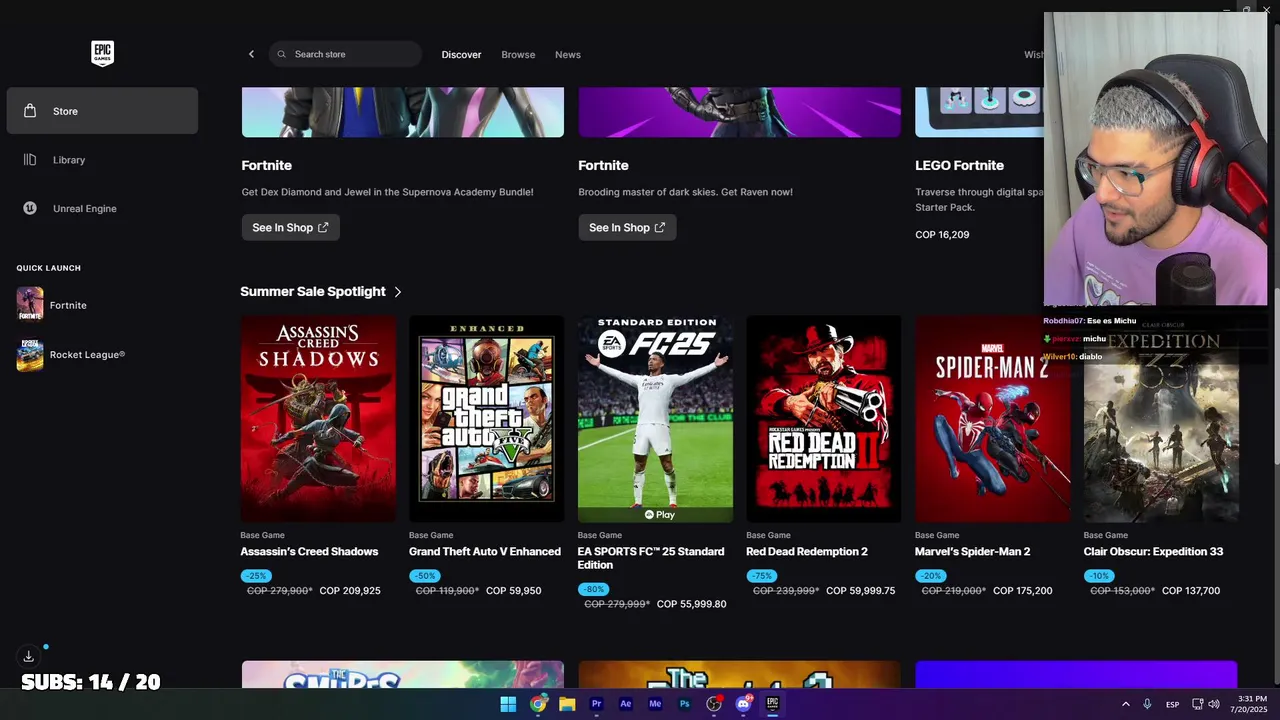
Task: See Raven Fortnite offer in shop
Action: [x=627, y=228]
